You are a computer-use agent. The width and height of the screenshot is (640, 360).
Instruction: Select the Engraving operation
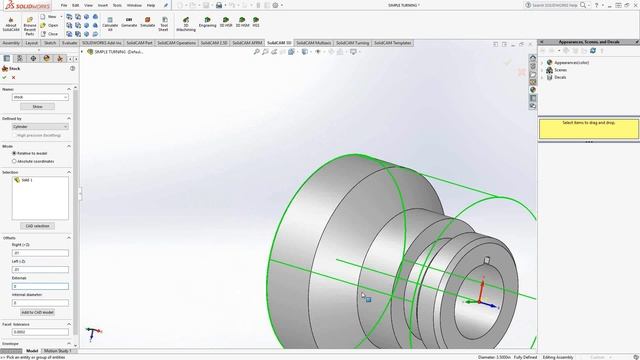point(207,22)
